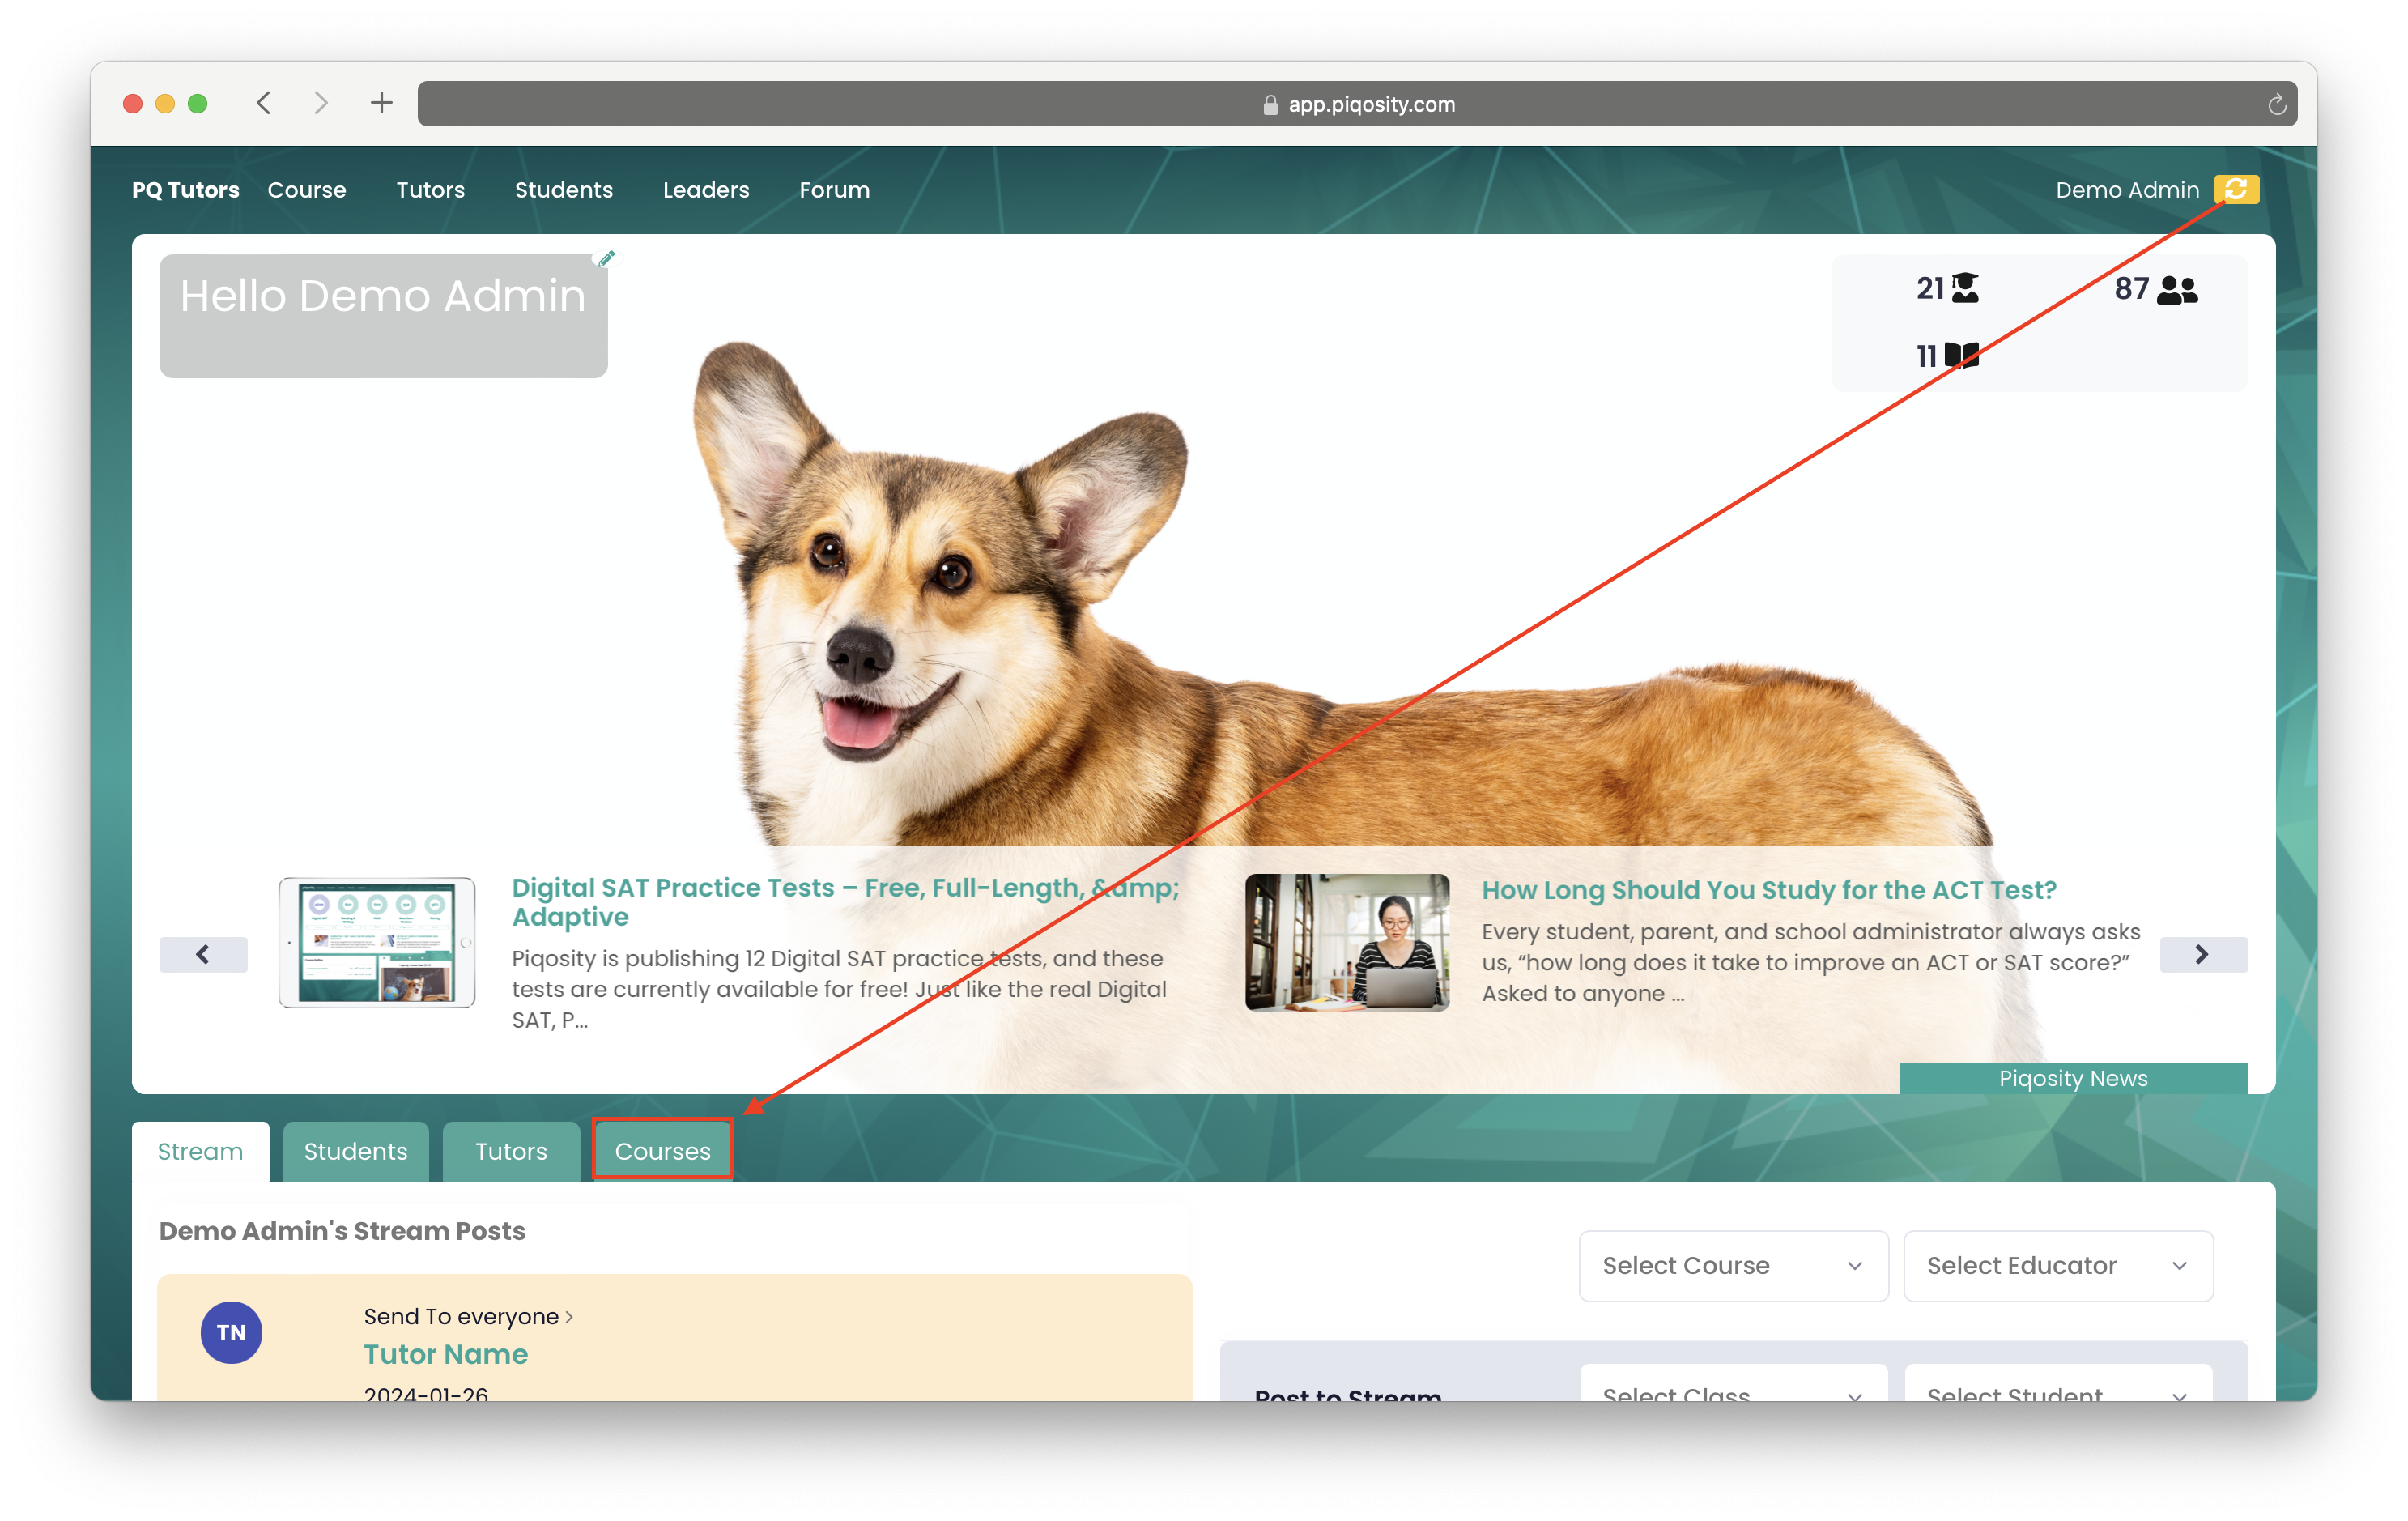The image size is (2408, 1521).
Task: Expand the Send To everyone chevron
Action: click(569, 1317)
